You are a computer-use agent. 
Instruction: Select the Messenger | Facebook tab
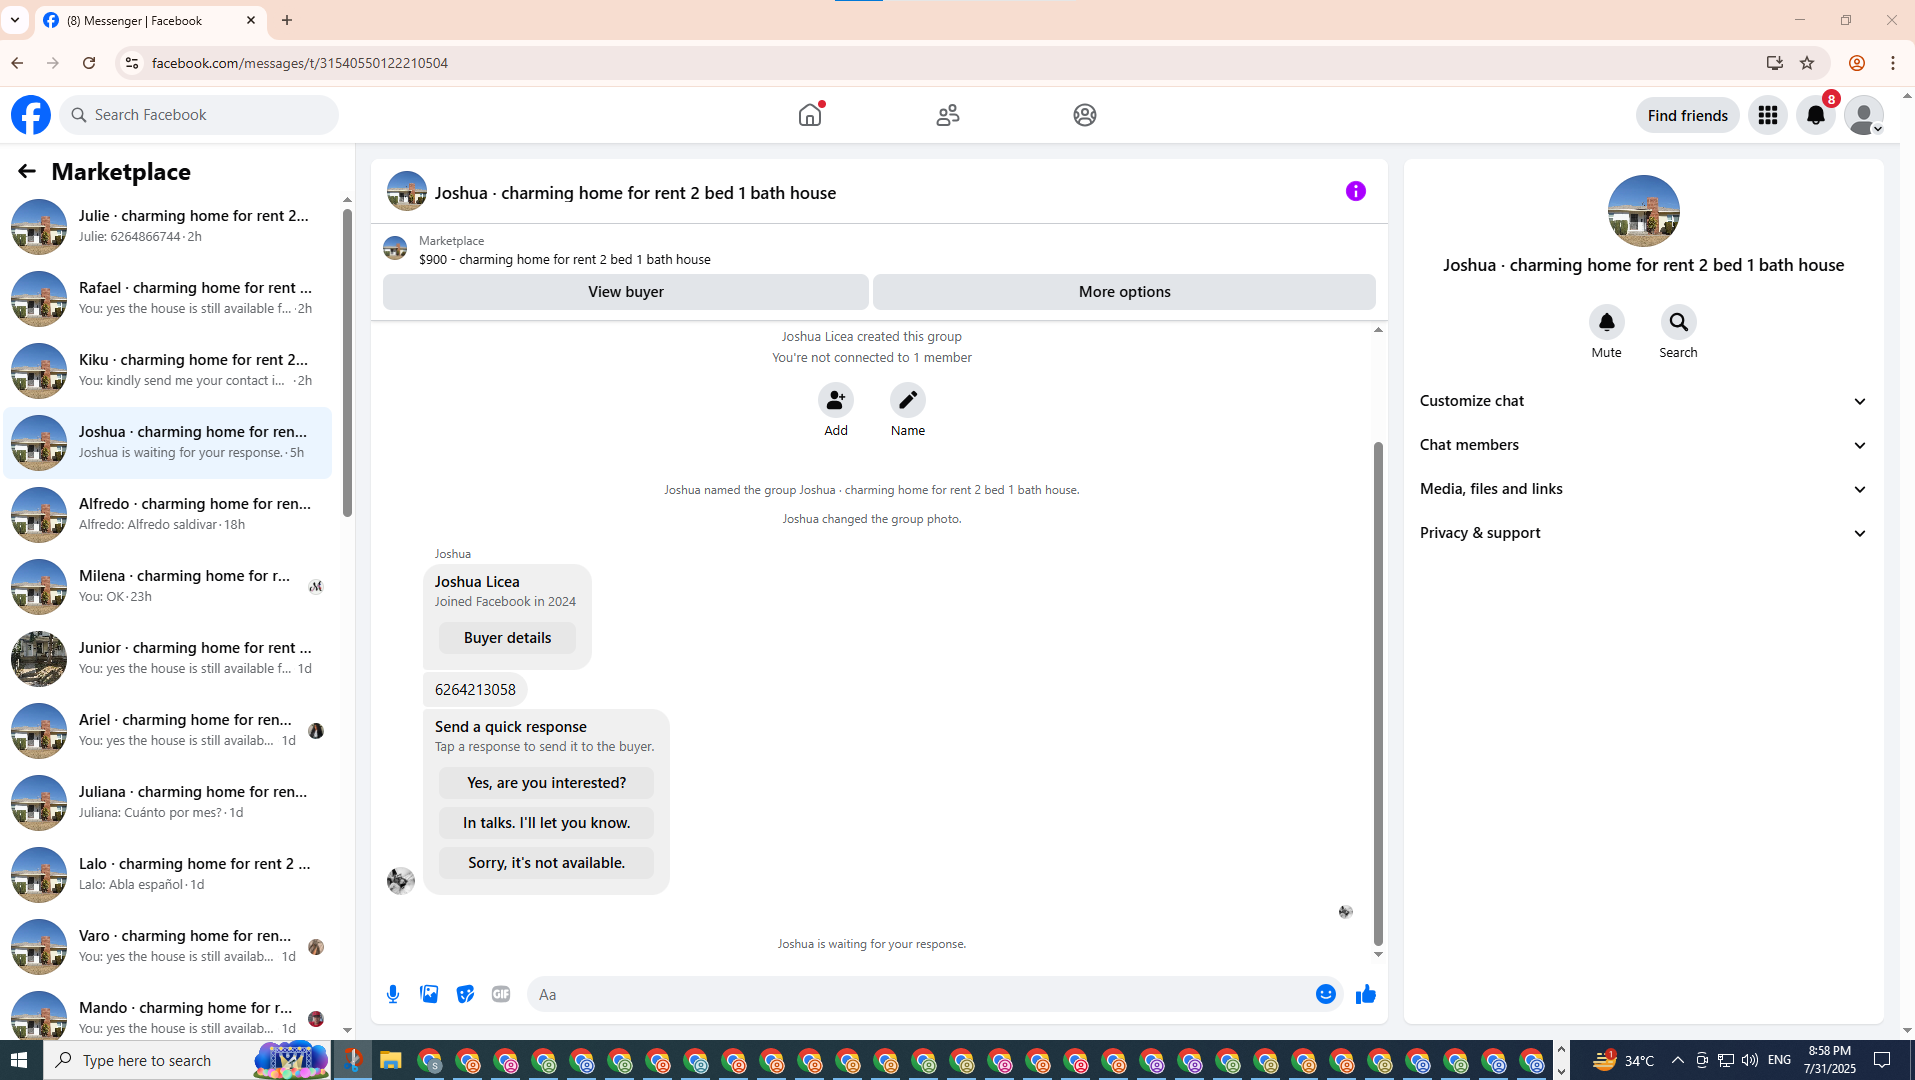click(x=150, y=20)
